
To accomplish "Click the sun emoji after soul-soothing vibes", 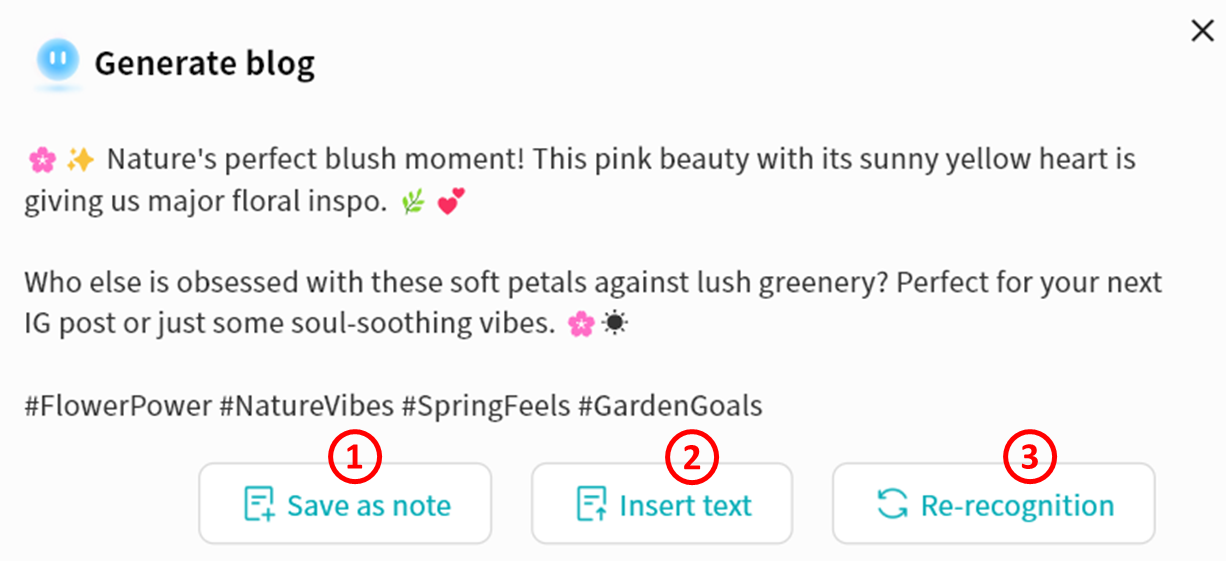I will pyautogui.click(x=614, y=326).
